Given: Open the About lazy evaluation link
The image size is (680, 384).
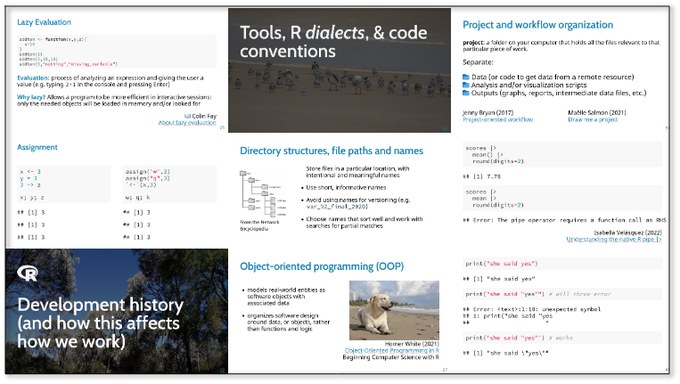Looking at the screenshot, I should pyautogui.click(x=187, y=123).
